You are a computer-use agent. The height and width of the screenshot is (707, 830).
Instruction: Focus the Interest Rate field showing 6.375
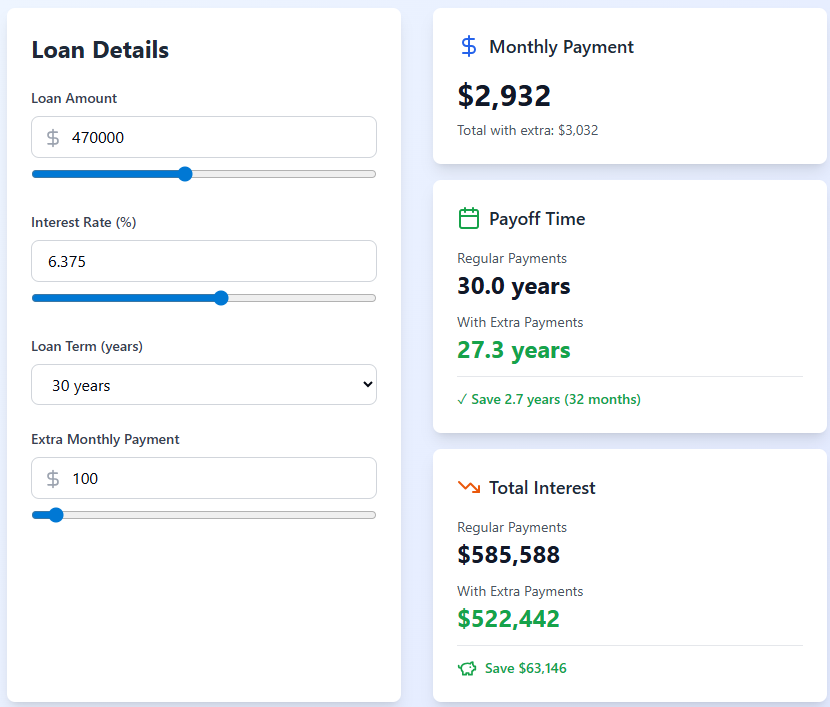click(204, 262)
